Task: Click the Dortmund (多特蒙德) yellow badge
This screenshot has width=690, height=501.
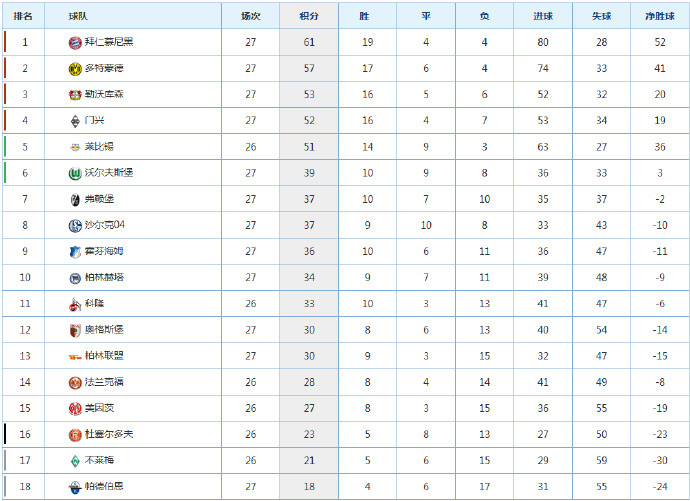Action: tap(75, 68)
